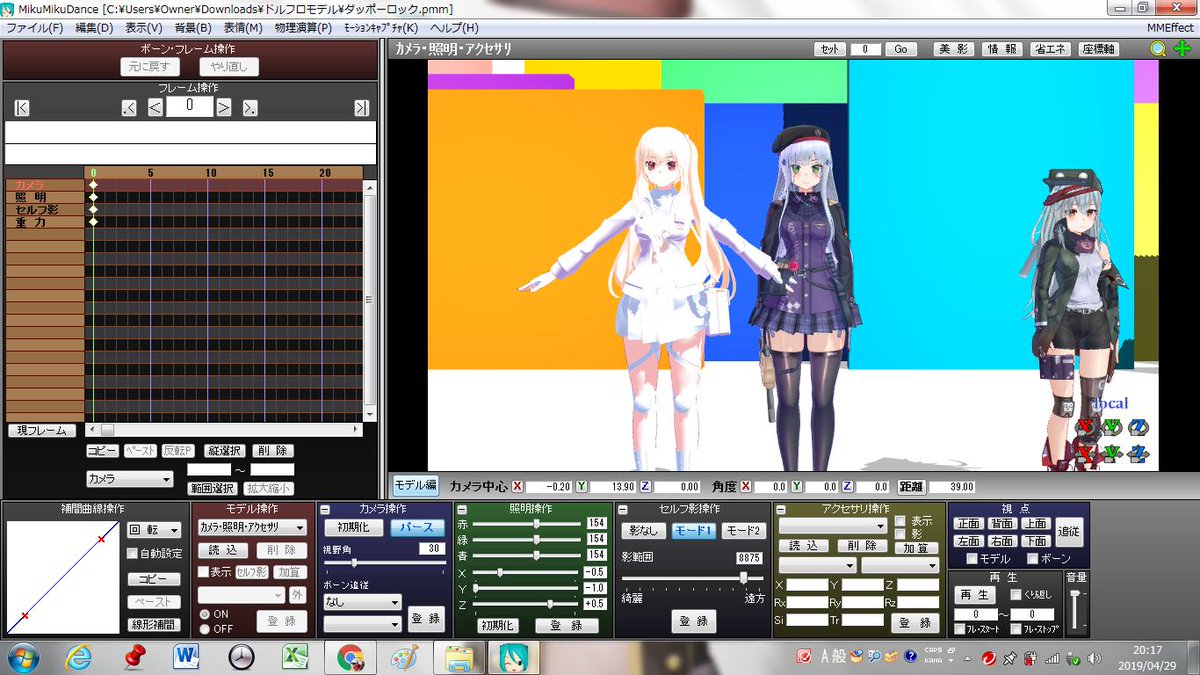Open the 物理演算(P) menu

(x=303, y=28)
